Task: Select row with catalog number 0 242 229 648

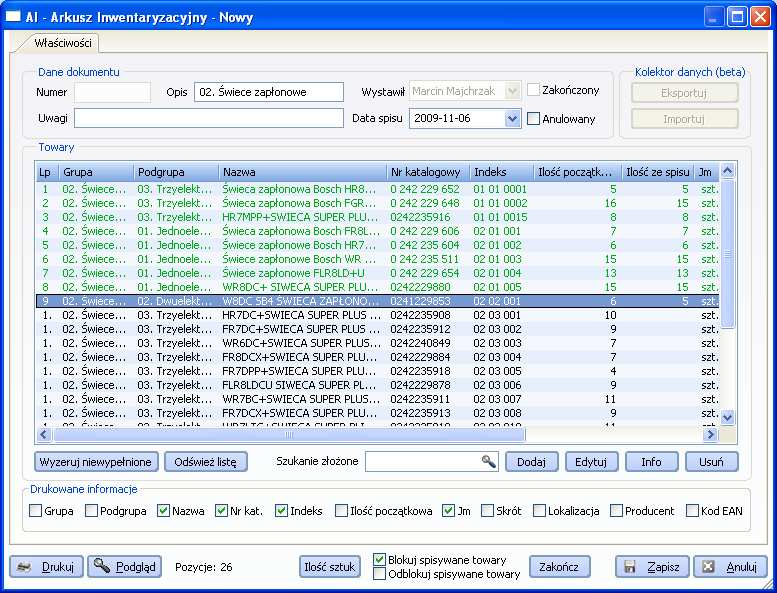Action: coord(378,203)
